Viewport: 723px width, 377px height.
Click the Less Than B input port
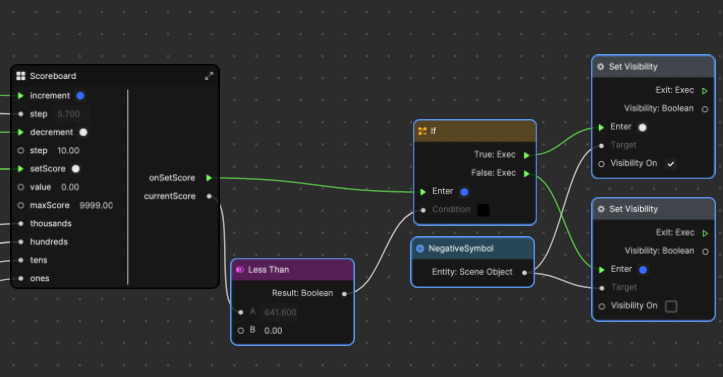(240, 330)
